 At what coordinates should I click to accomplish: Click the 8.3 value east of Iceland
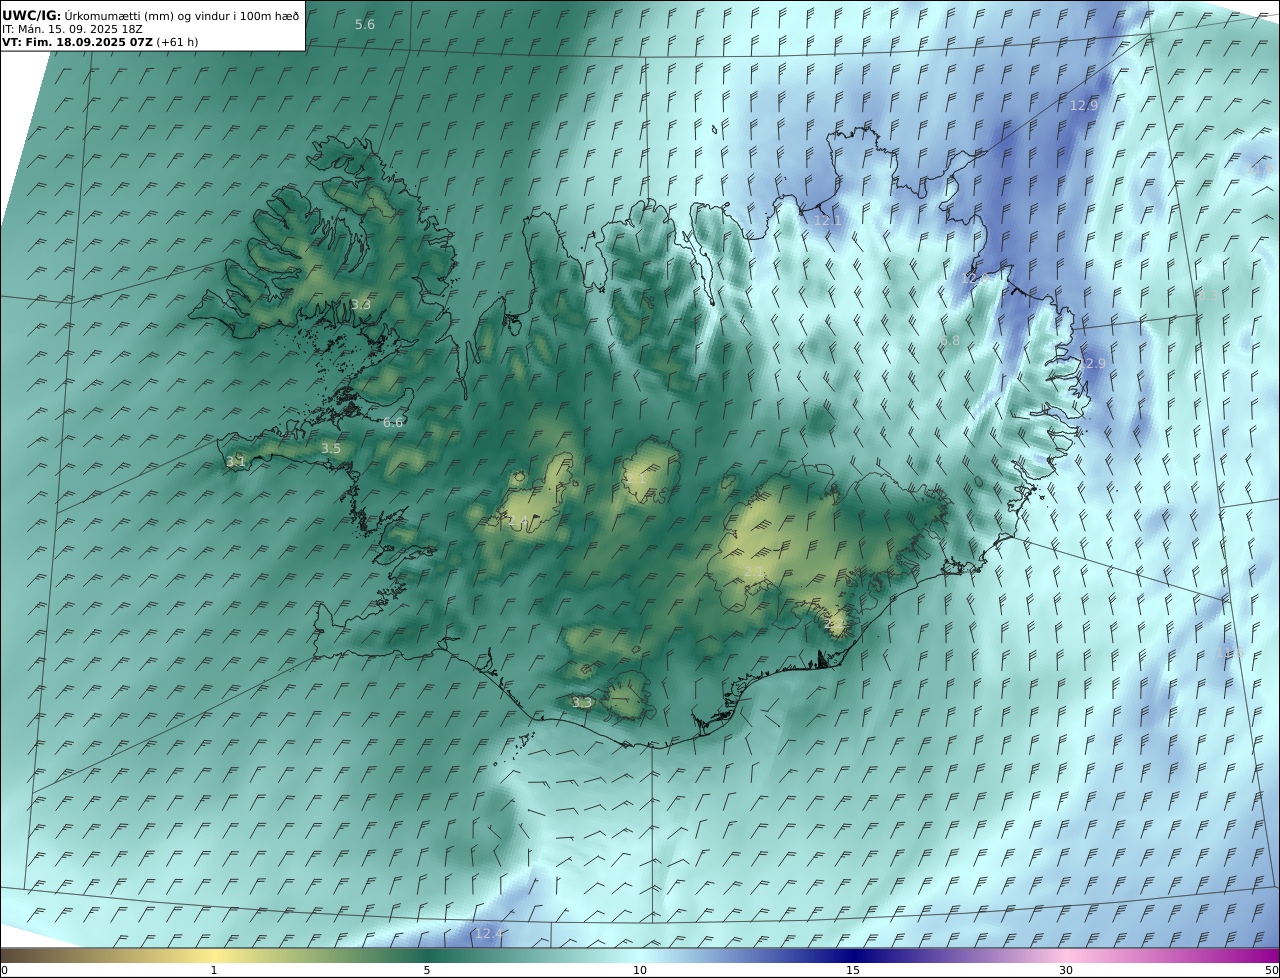click(1208, 295)
